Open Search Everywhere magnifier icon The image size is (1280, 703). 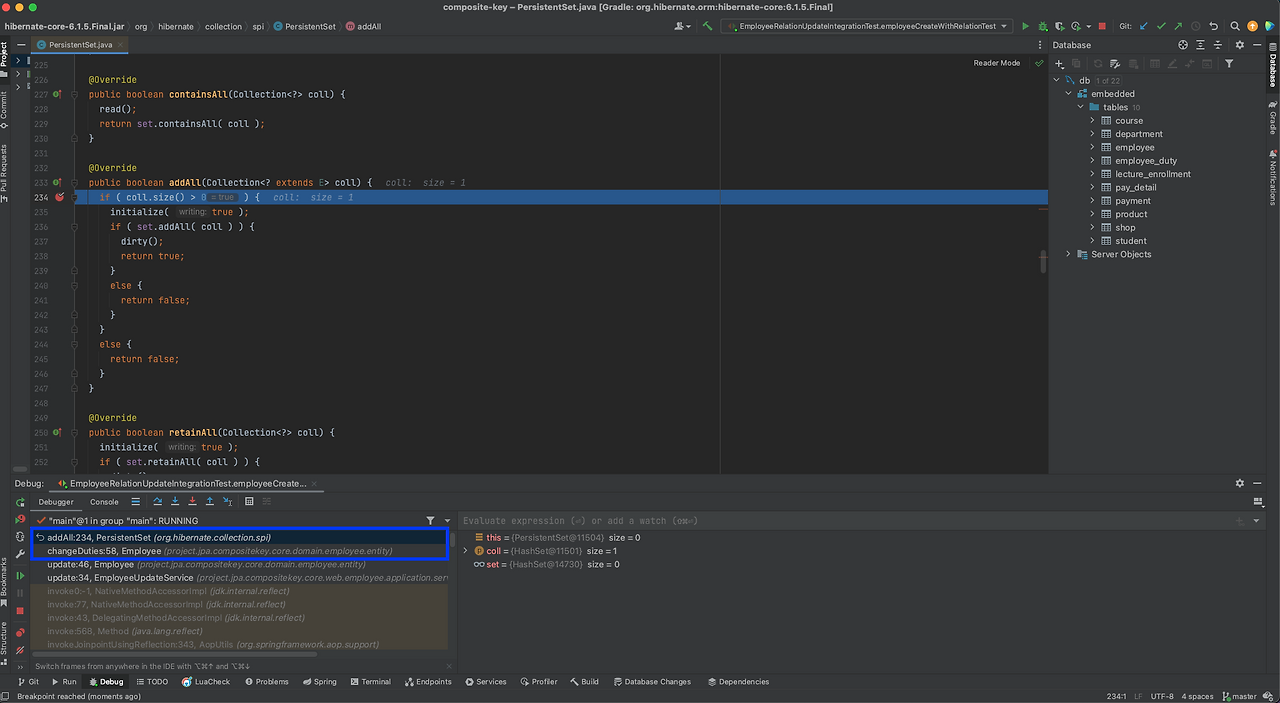point(1235,26)
